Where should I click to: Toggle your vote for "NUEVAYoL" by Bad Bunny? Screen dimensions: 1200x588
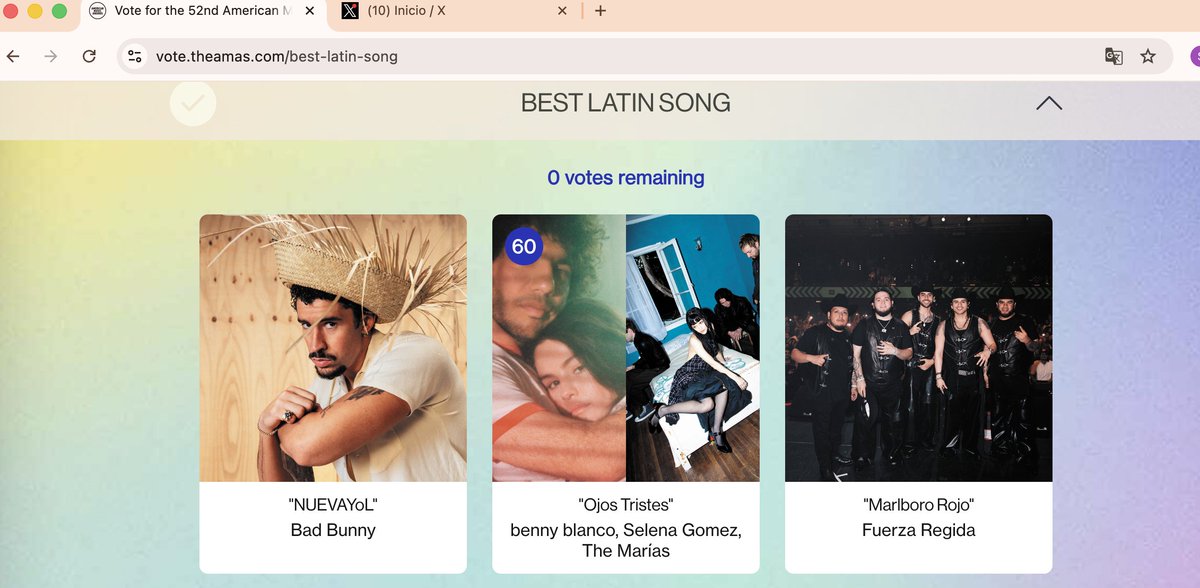[332, 346]
